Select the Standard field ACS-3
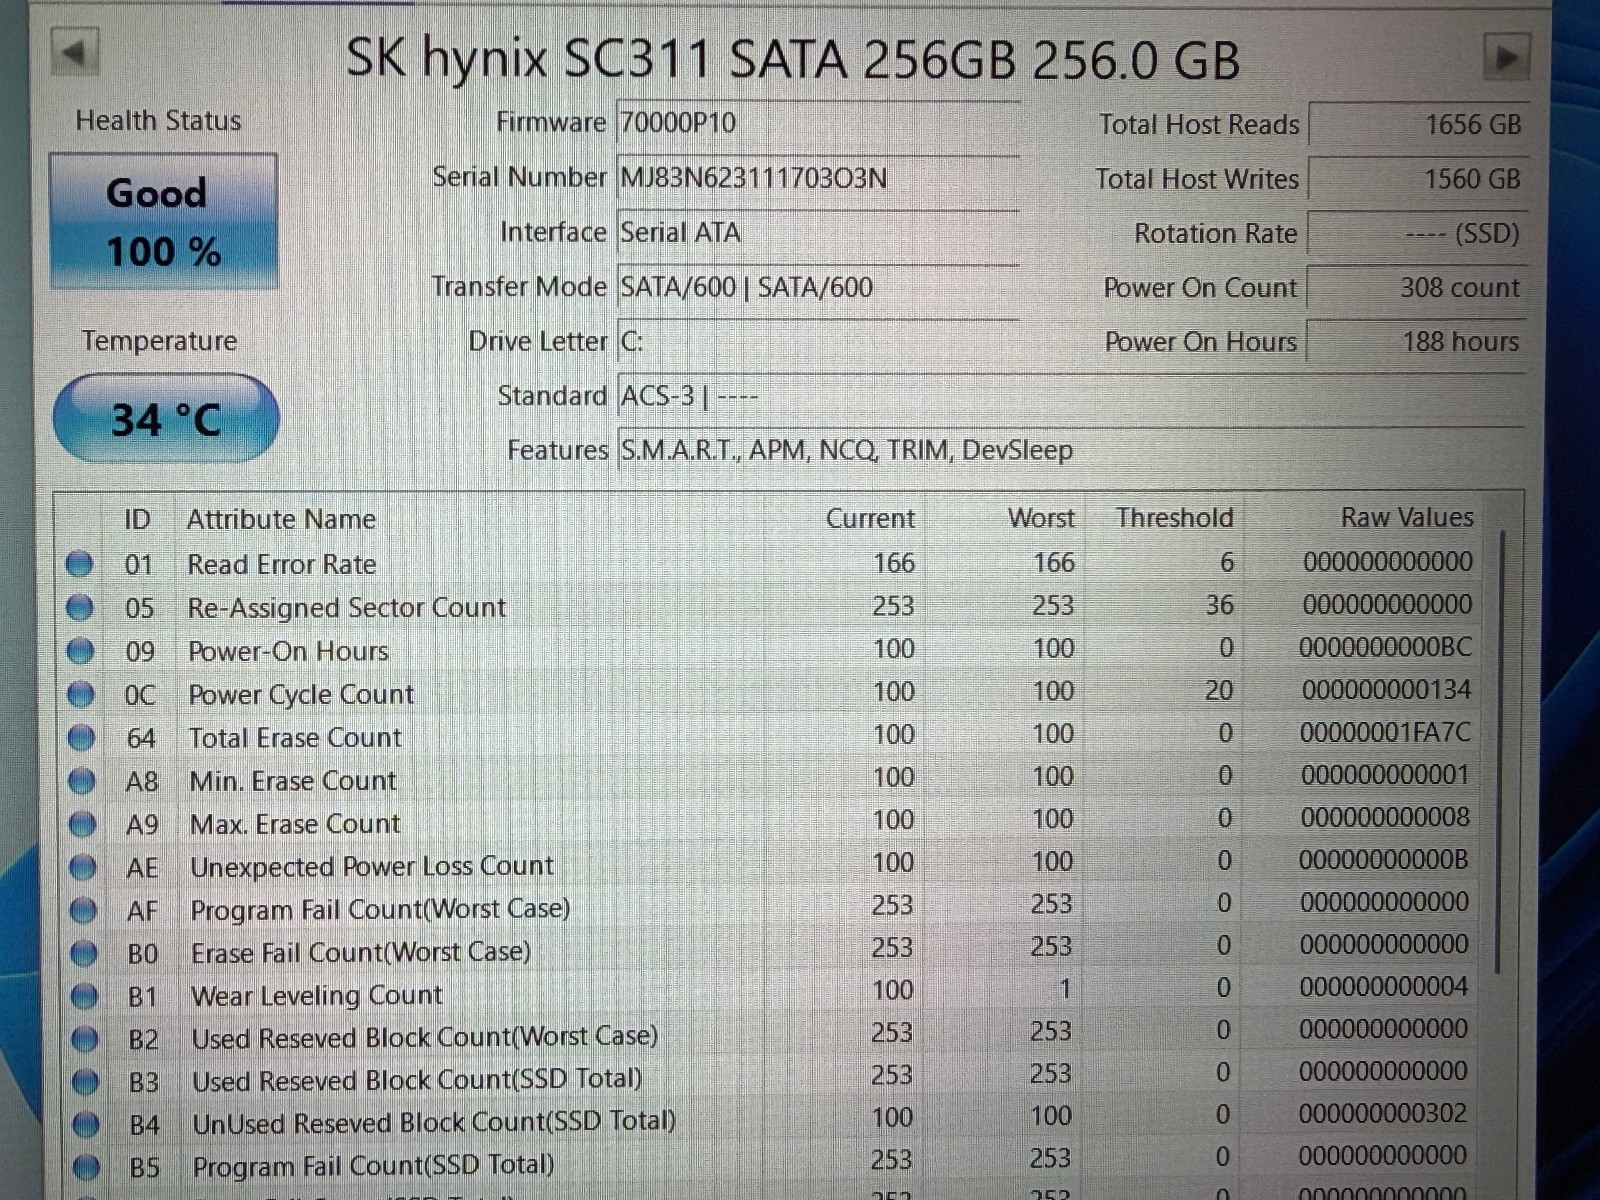Image resolution: width=1600 pixels, height=1200 pixels. pyautogui.click(x=1071, y=397)
